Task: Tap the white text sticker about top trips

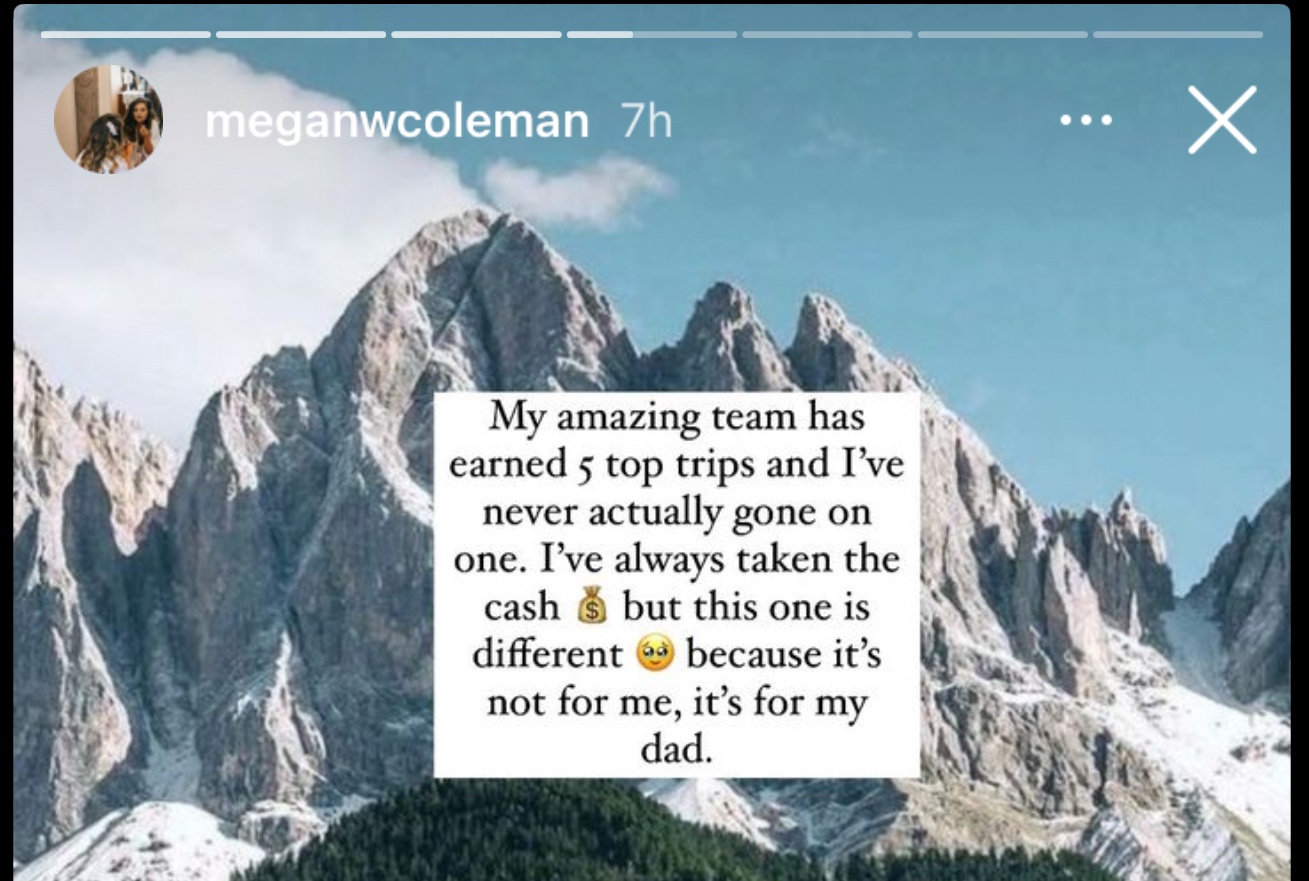Action: coord(676,584)
